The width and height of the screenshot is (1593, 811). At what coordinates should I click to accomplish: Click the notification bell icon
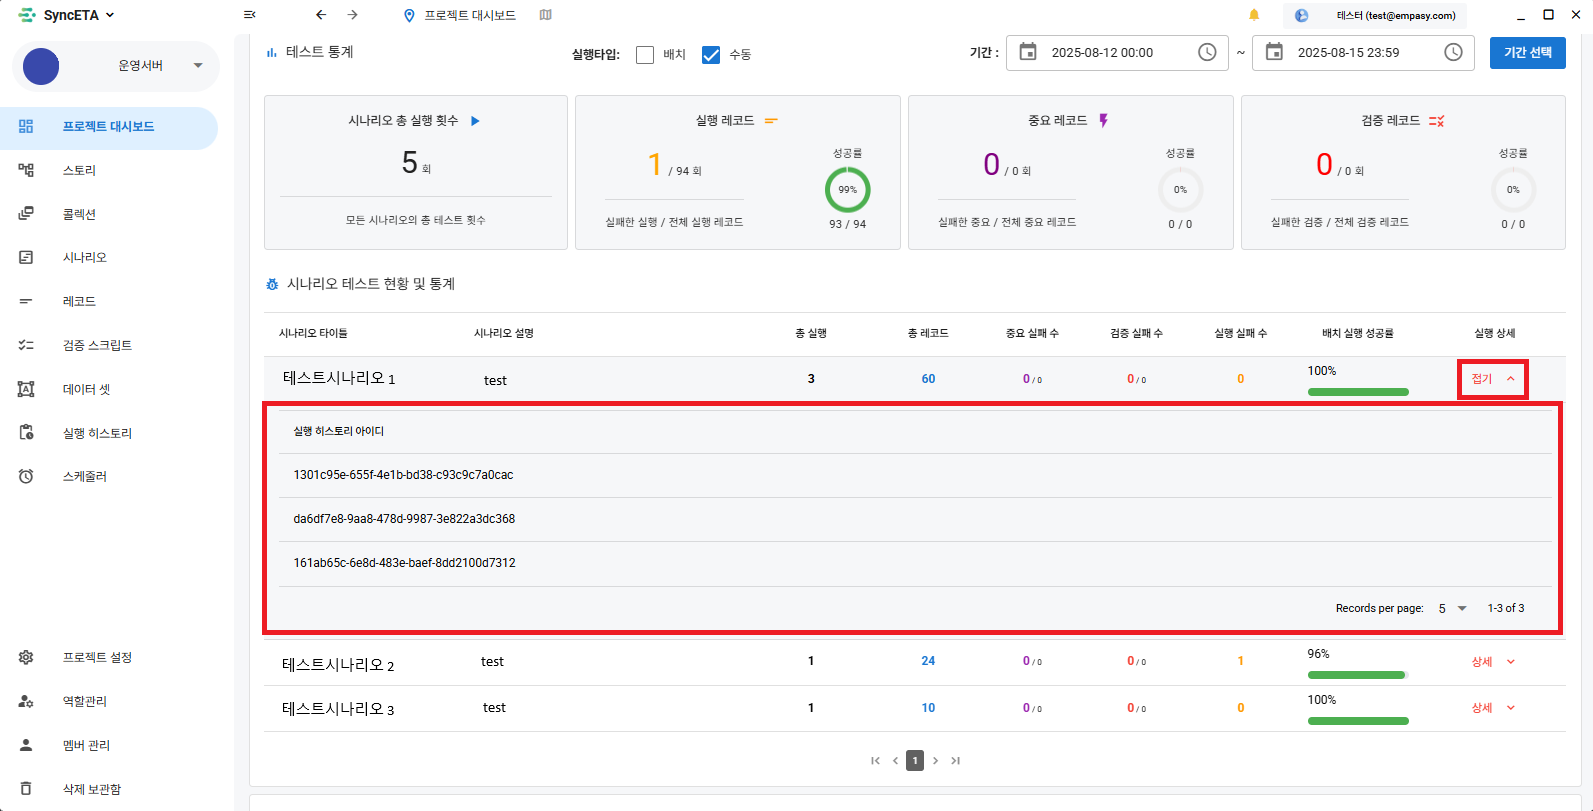tap(1254, 15)
